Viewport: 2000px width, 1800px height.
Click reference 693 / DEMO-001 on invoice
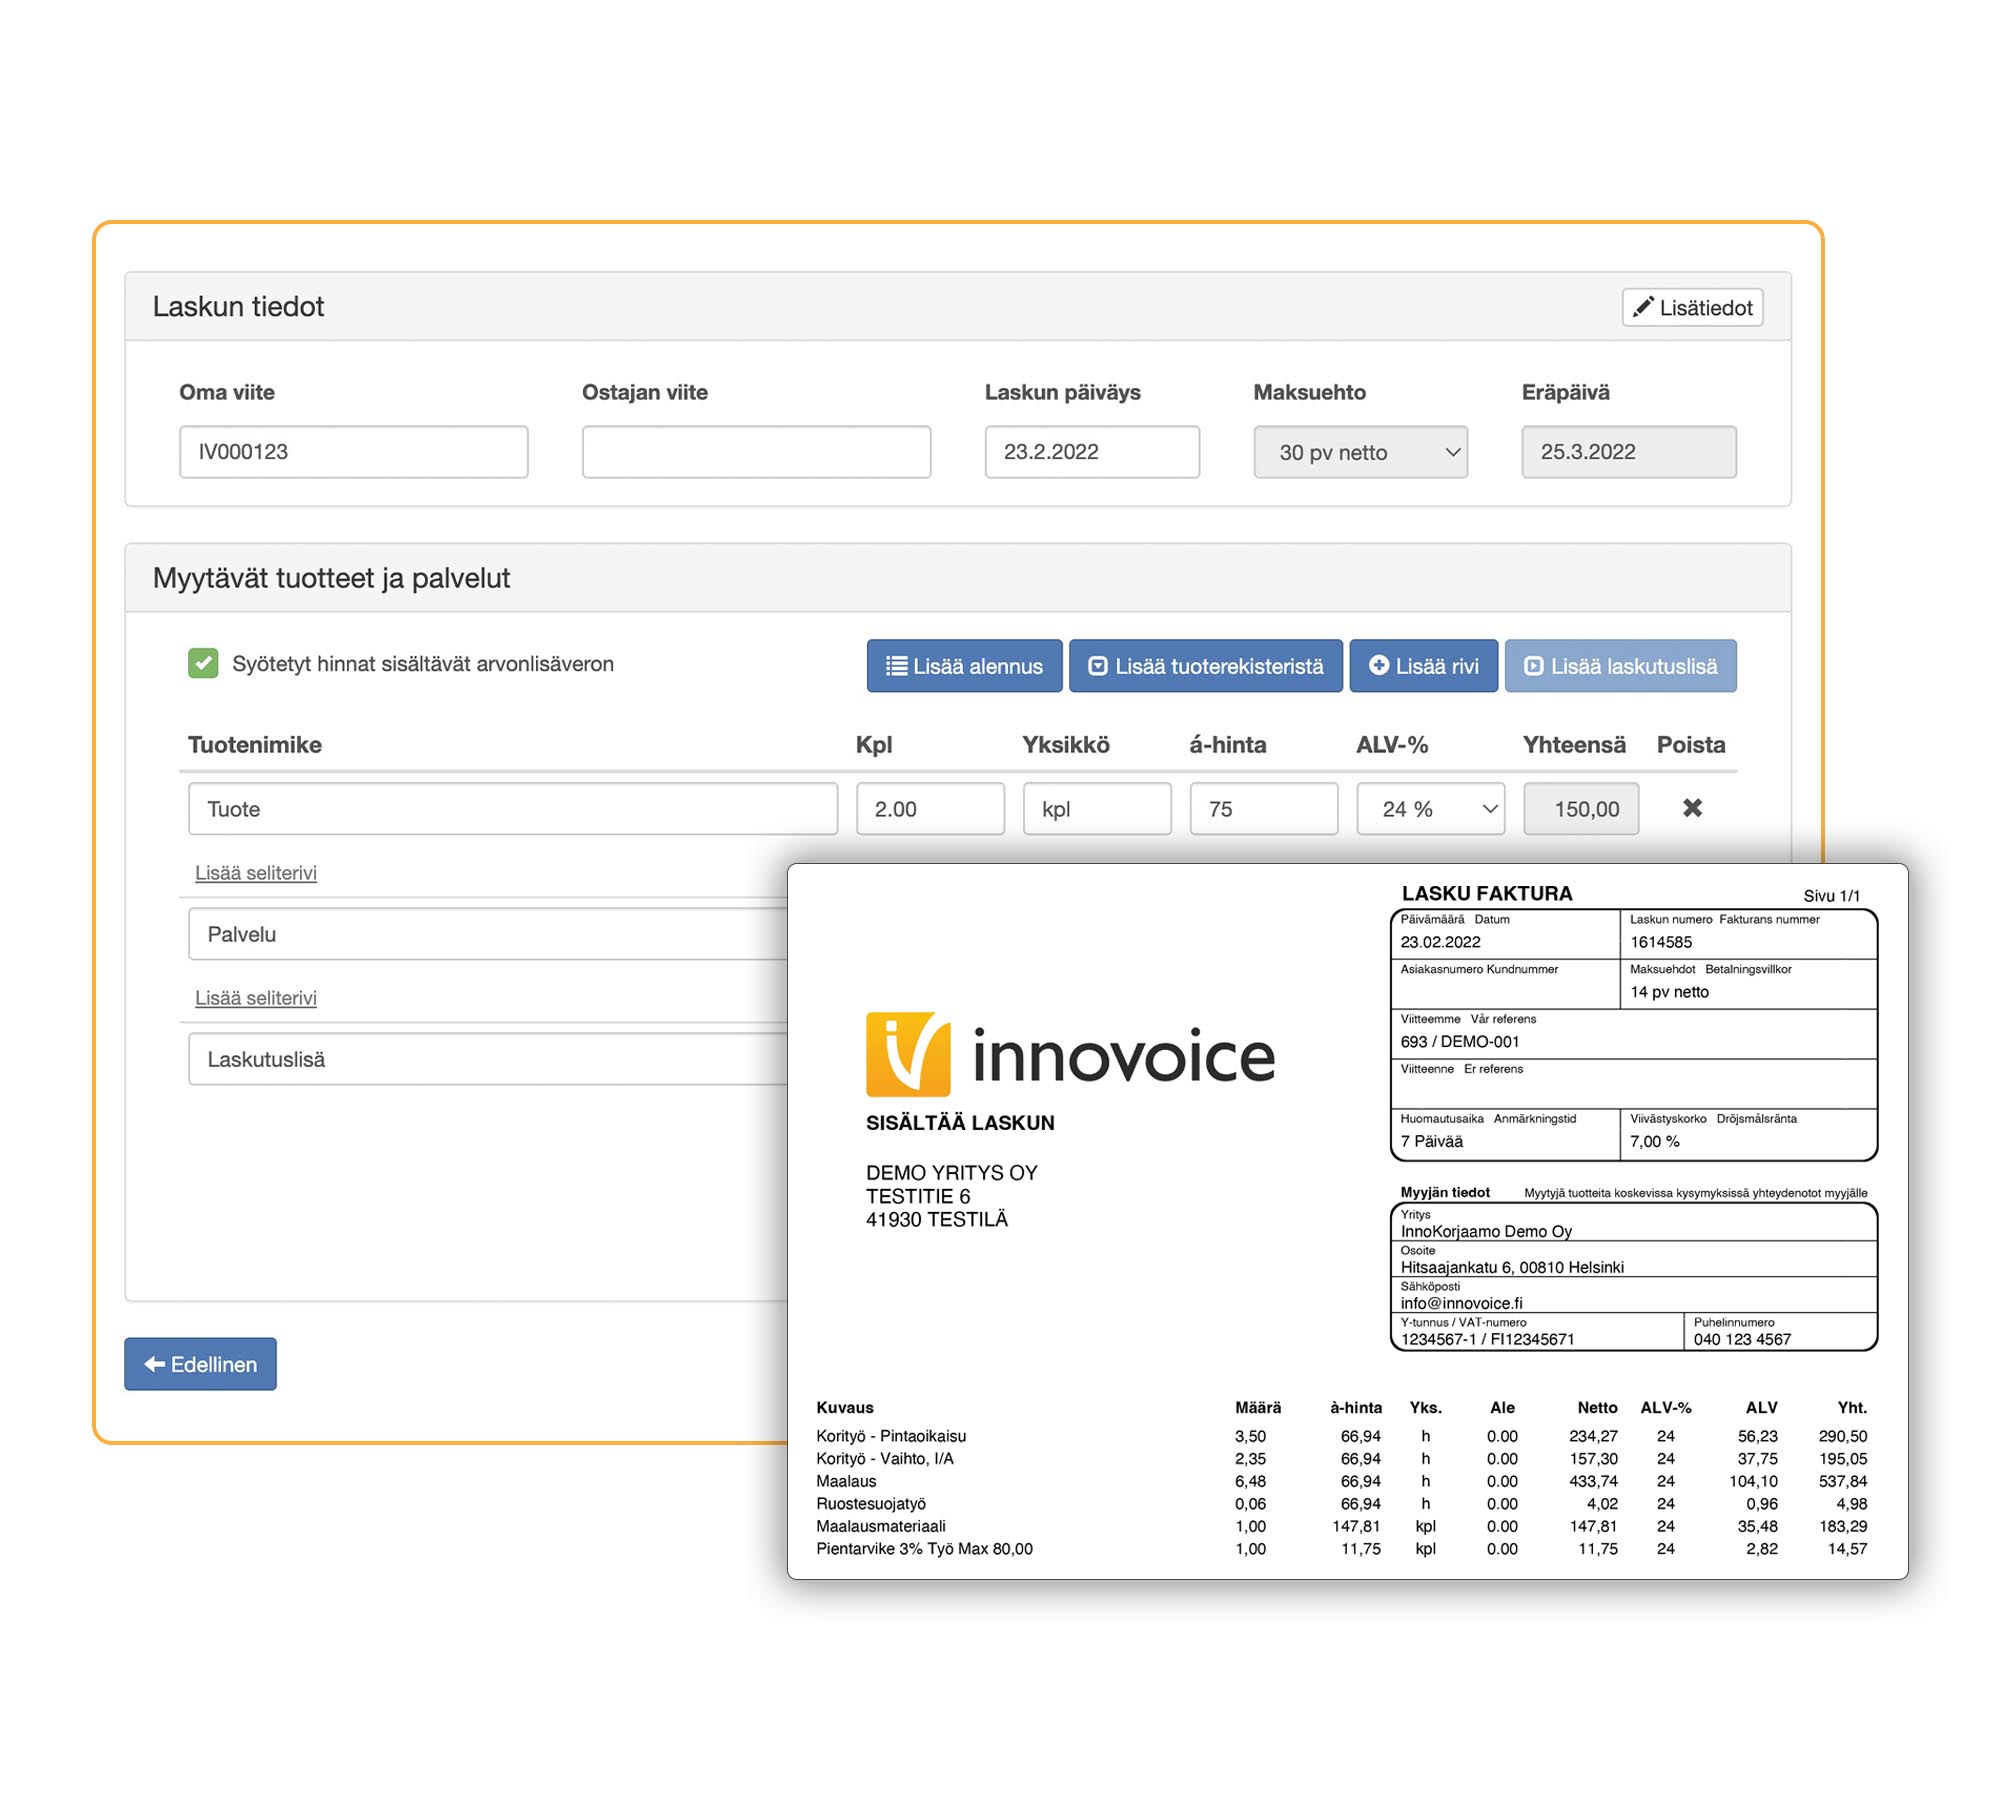coord(1459,1042)
